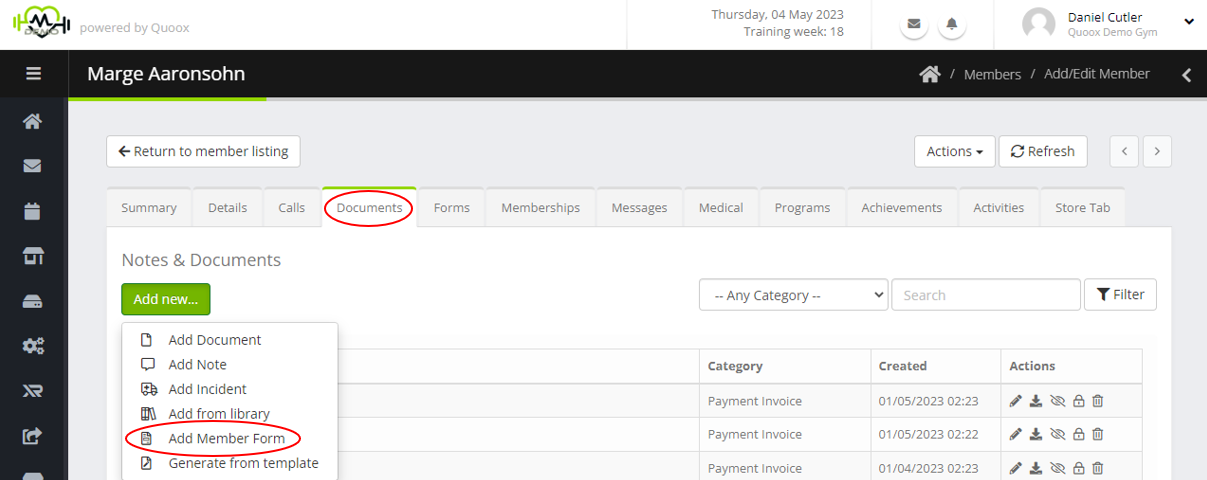Open the share/export icon in sidebar
The height and width of the screenshot is (480, 1207).
pos(33,436)
